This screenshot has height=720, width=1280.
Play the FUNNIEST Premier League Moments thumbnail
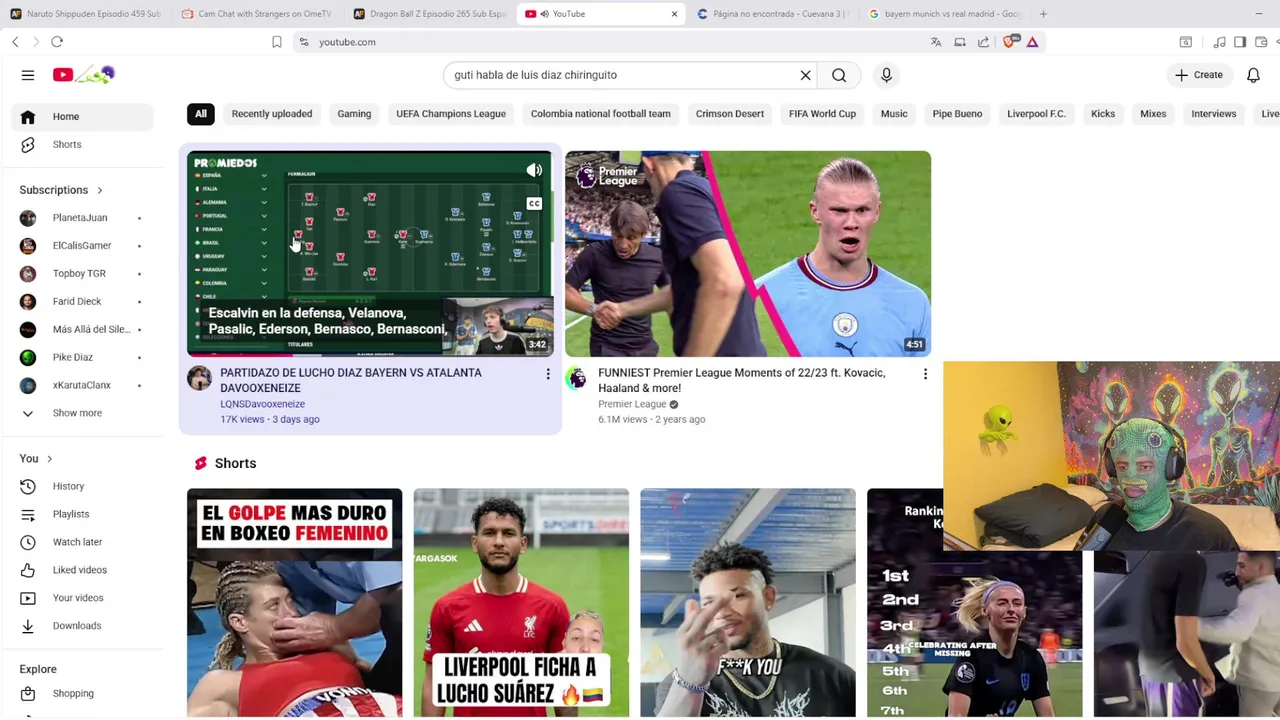click(748, 254)
